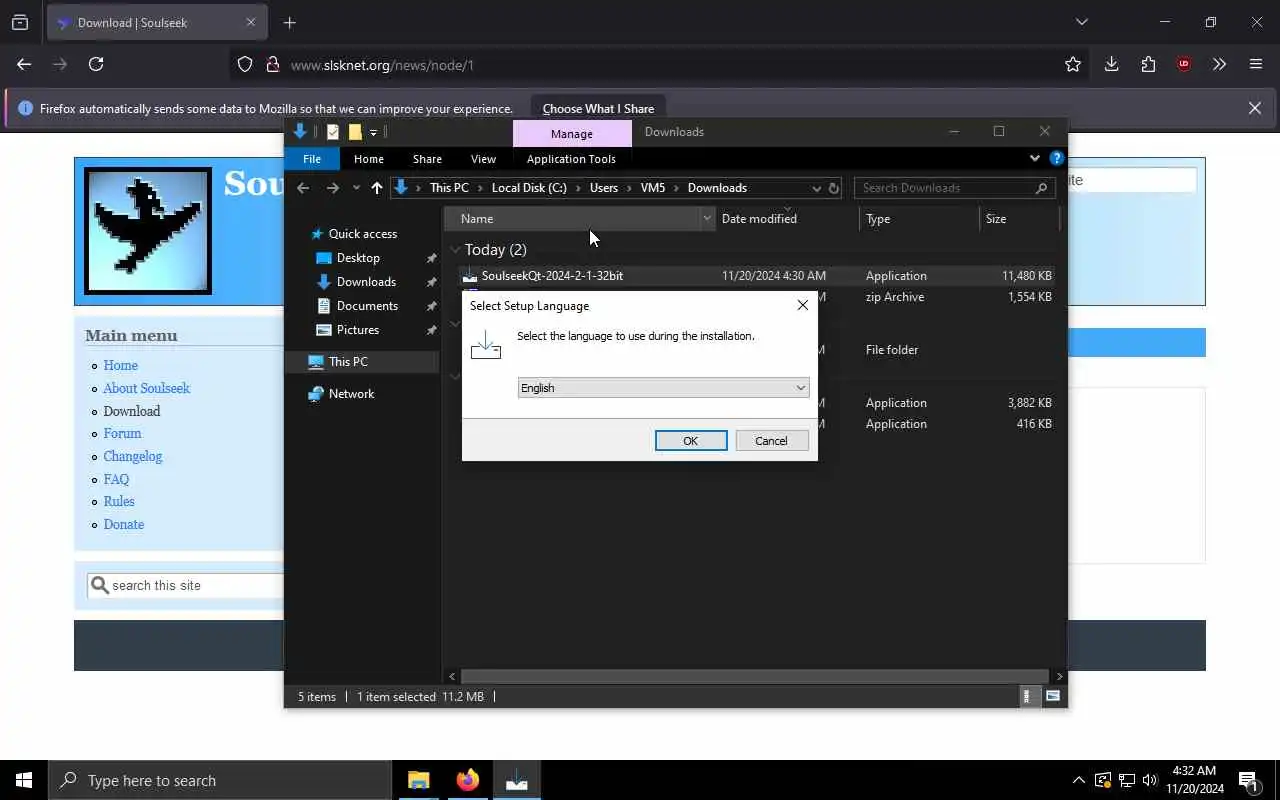Open the Application Tools ribbon tab
This screenshot has width=1280, height=800.
click(x=571, y=159)
